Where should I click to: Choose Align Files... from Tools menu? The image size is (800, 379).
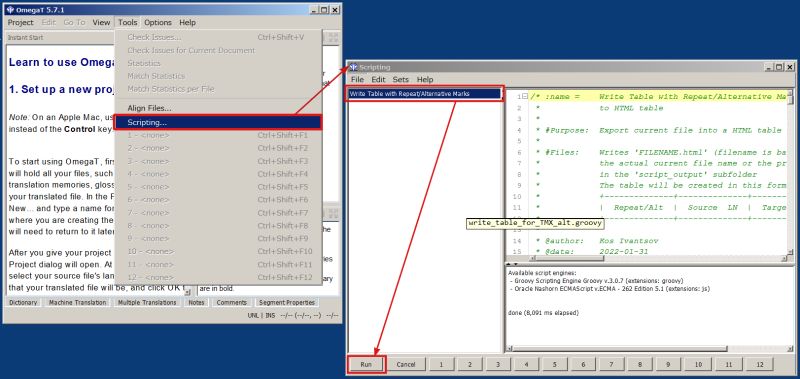point(218,109)
